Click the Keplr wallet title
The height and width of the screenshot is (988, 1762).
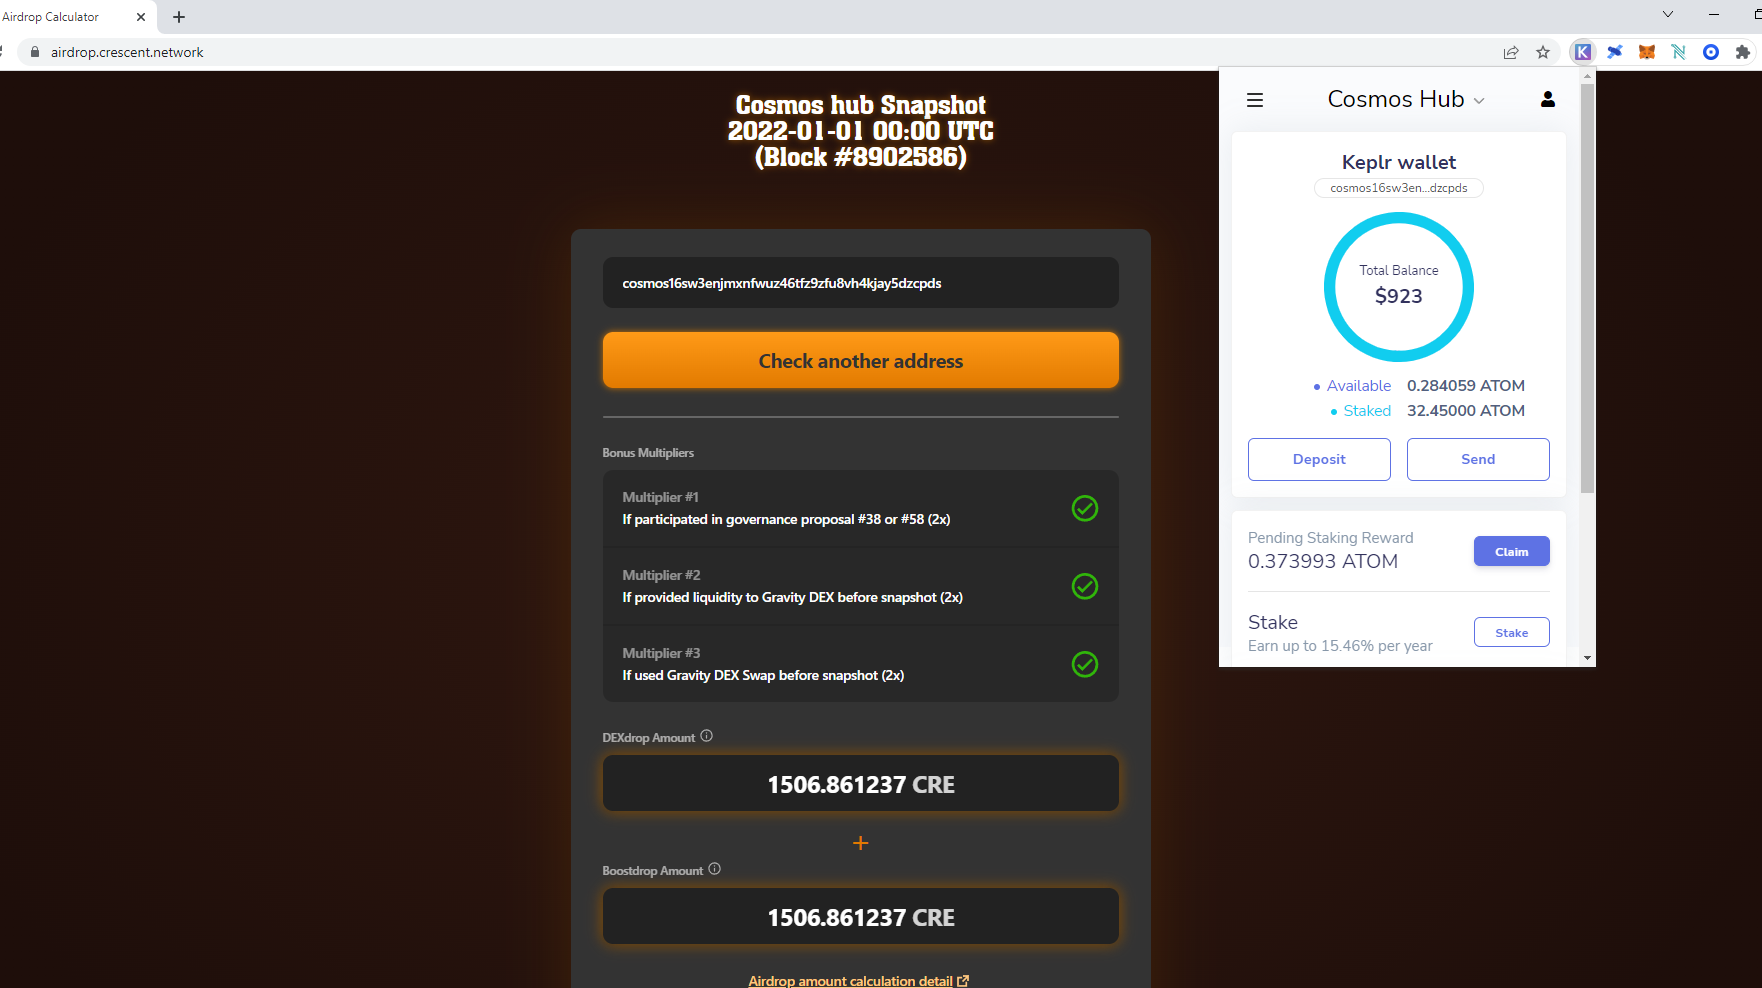point(1398,162)
